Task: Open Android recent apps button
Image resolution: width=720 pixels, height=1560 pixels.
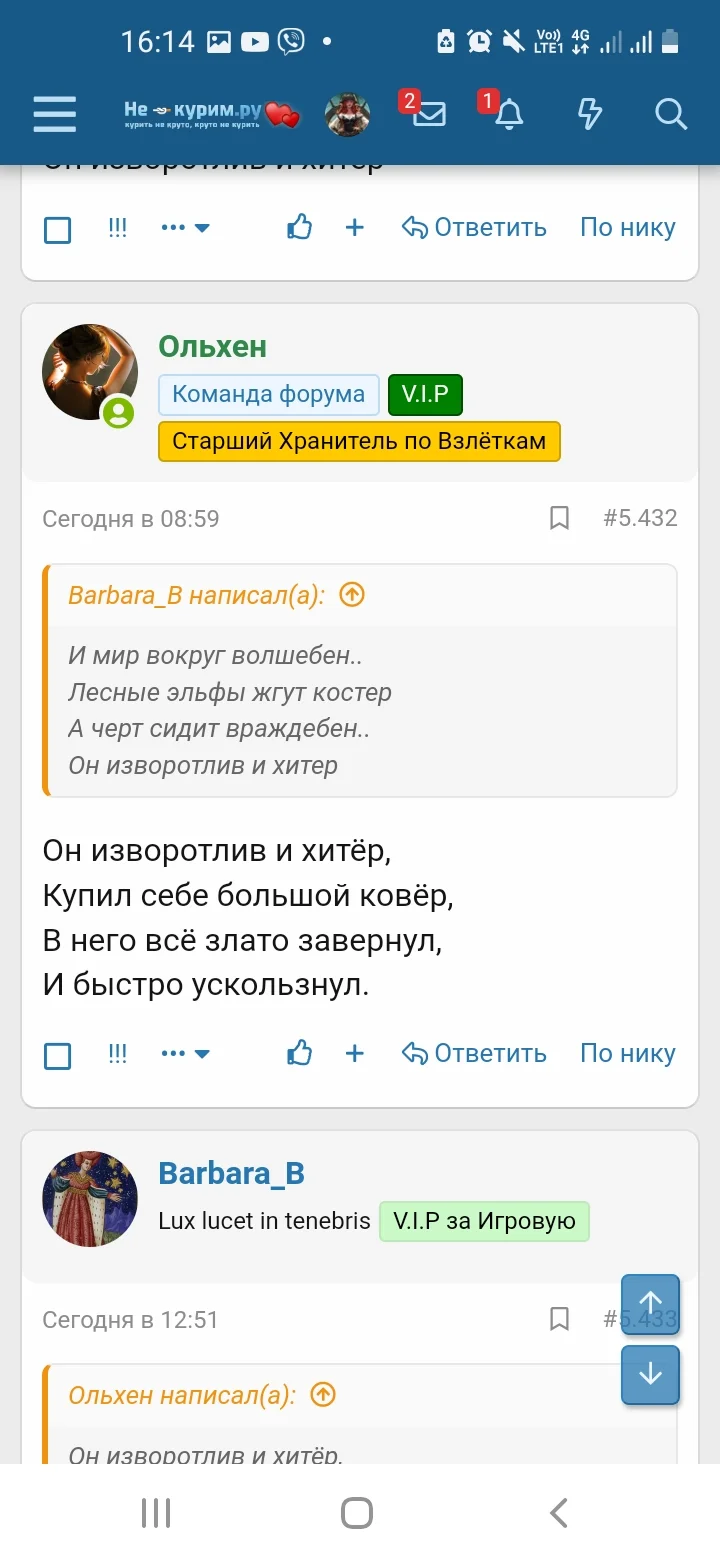Action: [155, 1512]
